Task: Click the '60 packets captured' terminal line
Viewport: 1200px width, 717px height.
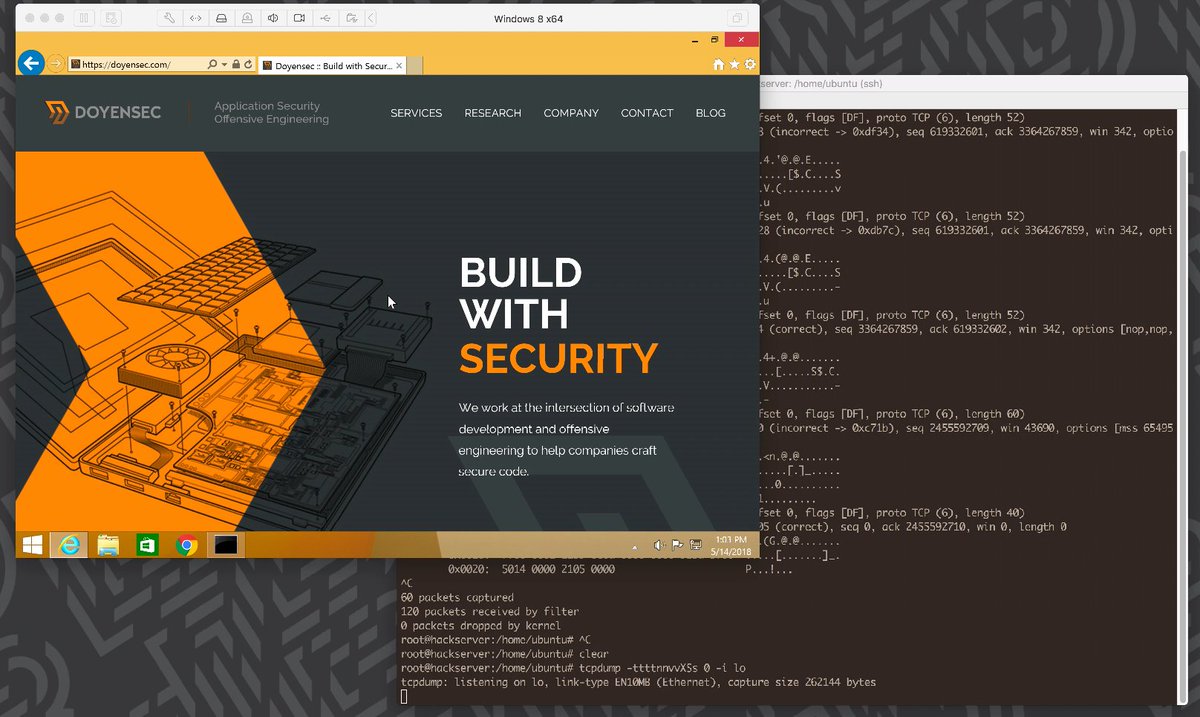Action: click(x=457, y=597)
